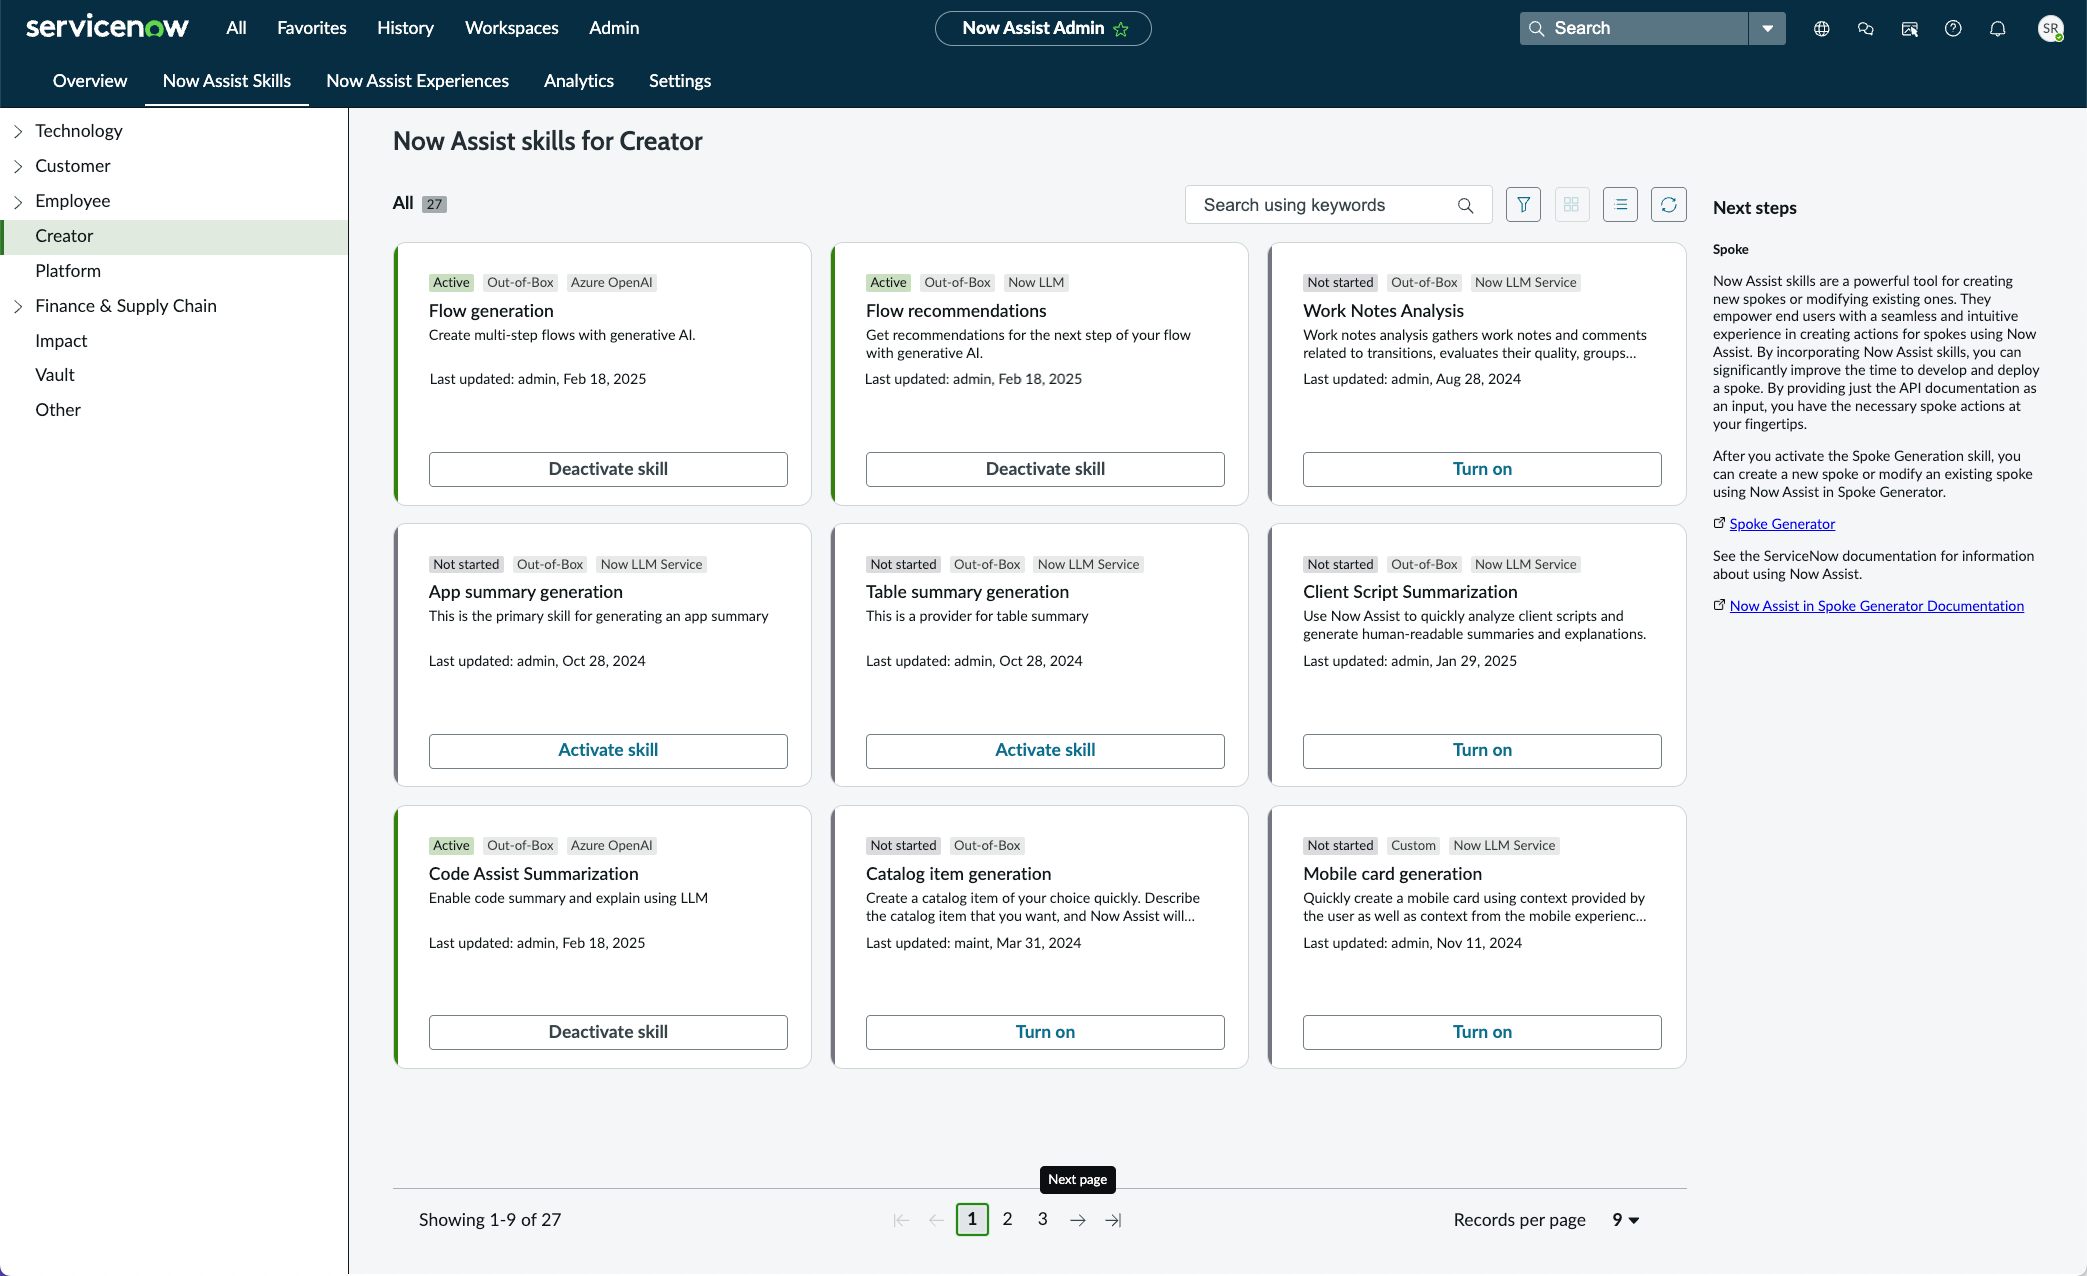Activate the Table summary generation skill
This screenshot has height=1276, width=2087.
coord(1045,751)
